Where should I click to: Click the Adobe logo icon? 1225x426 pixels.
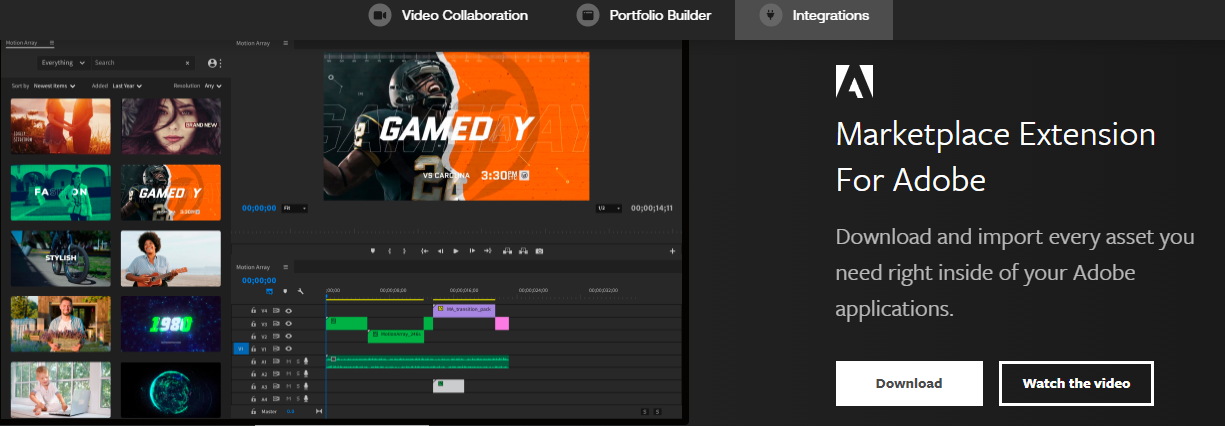point(855,81)
